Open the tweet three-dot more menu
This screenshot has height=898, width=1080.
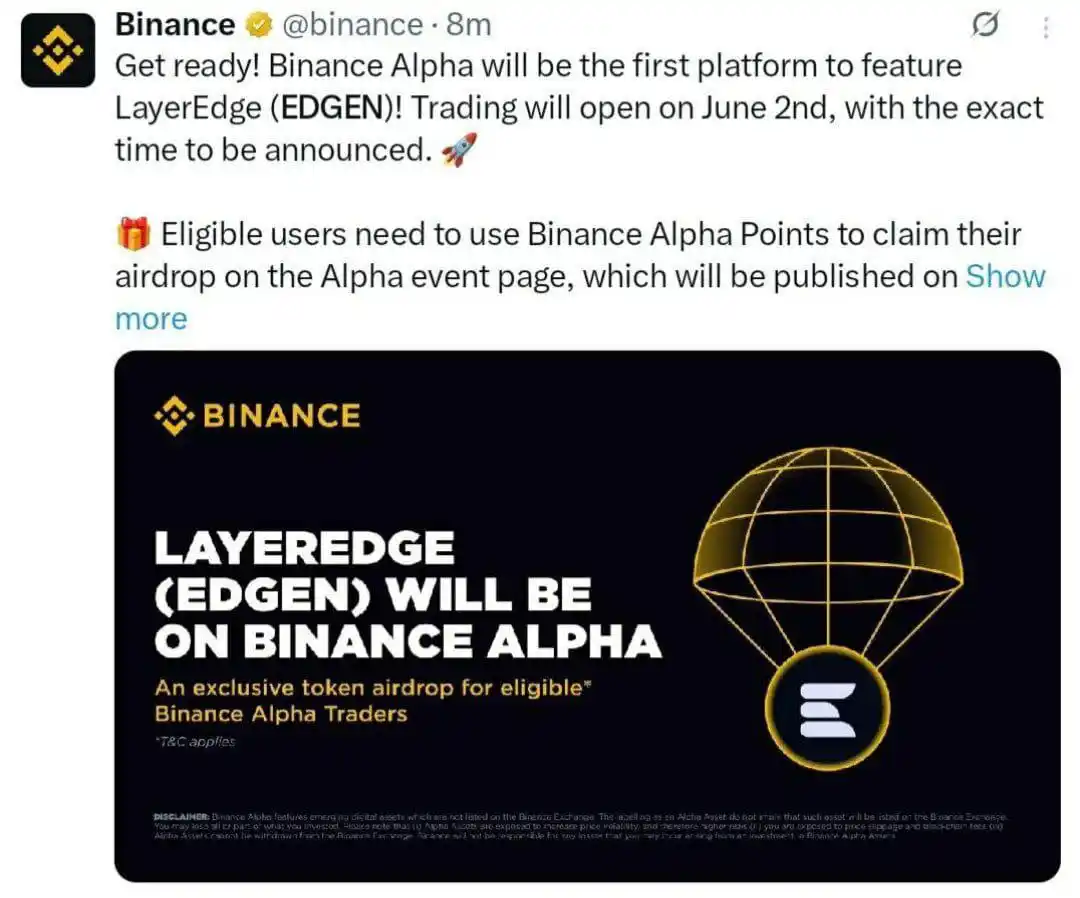click(1046, 27)
